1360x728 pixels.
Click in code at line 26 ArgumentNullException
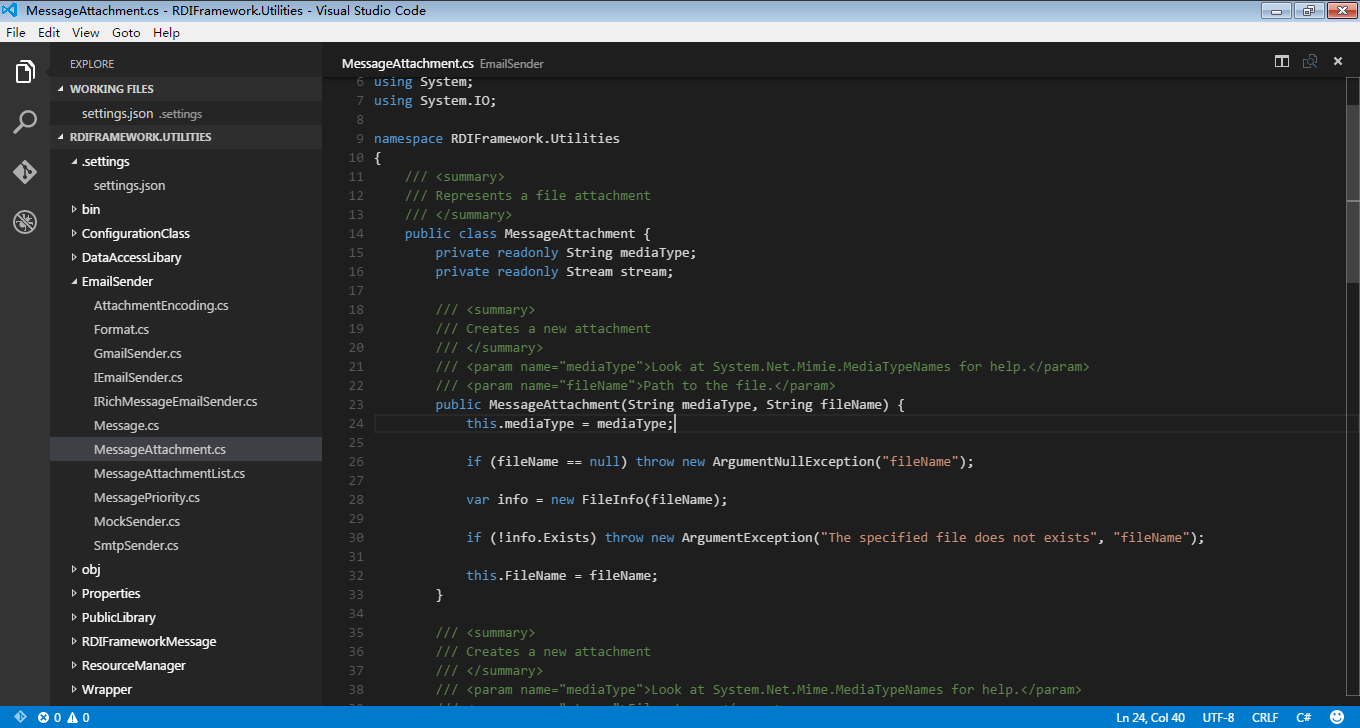click(x=793, y=462)
